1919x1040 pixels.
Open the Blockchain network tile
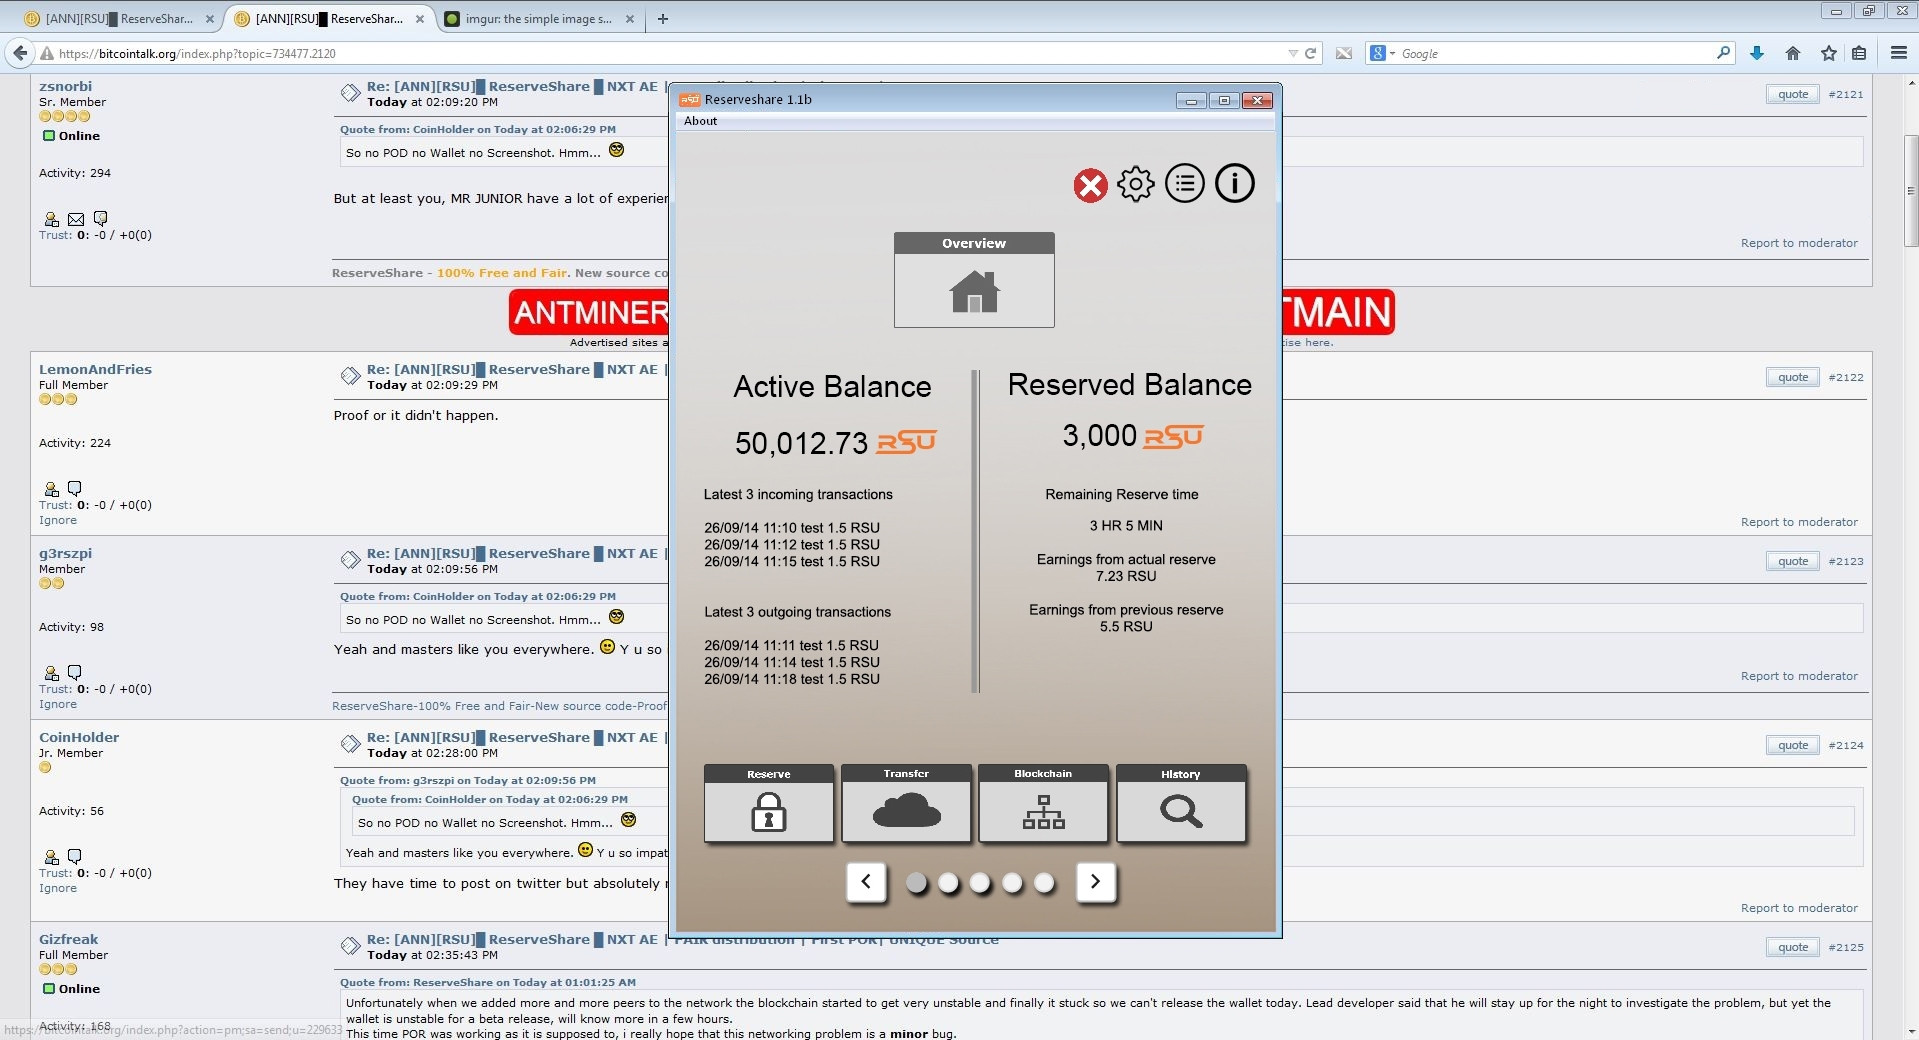[1043, 804]
